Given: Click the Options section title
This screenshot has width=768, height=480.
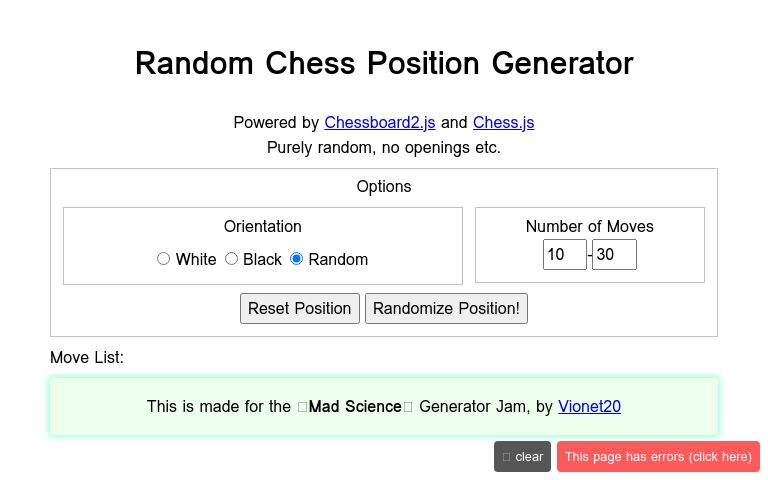Looking at the screenshot, I should point(384,187).
